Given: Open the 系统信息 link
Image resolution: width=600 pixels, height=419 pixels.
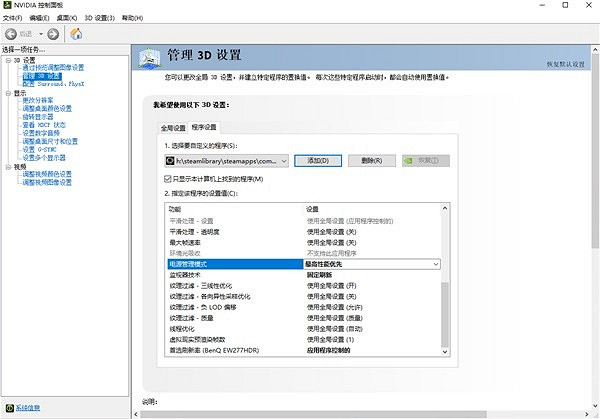Looking at the screenshot, I should (x=28, y=408).
